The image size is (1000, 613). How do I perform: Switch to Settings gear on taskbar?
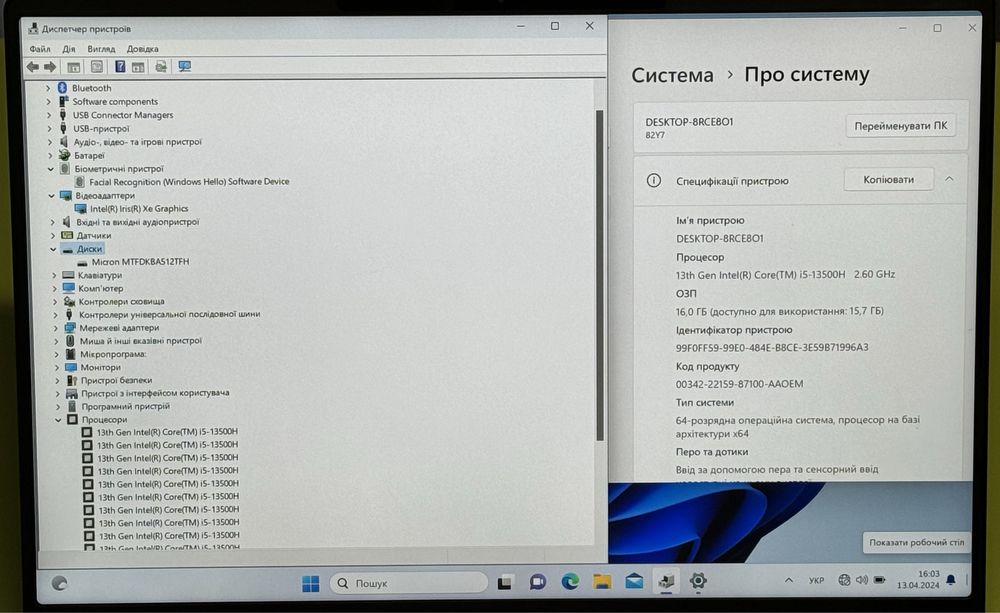(698, 581)
